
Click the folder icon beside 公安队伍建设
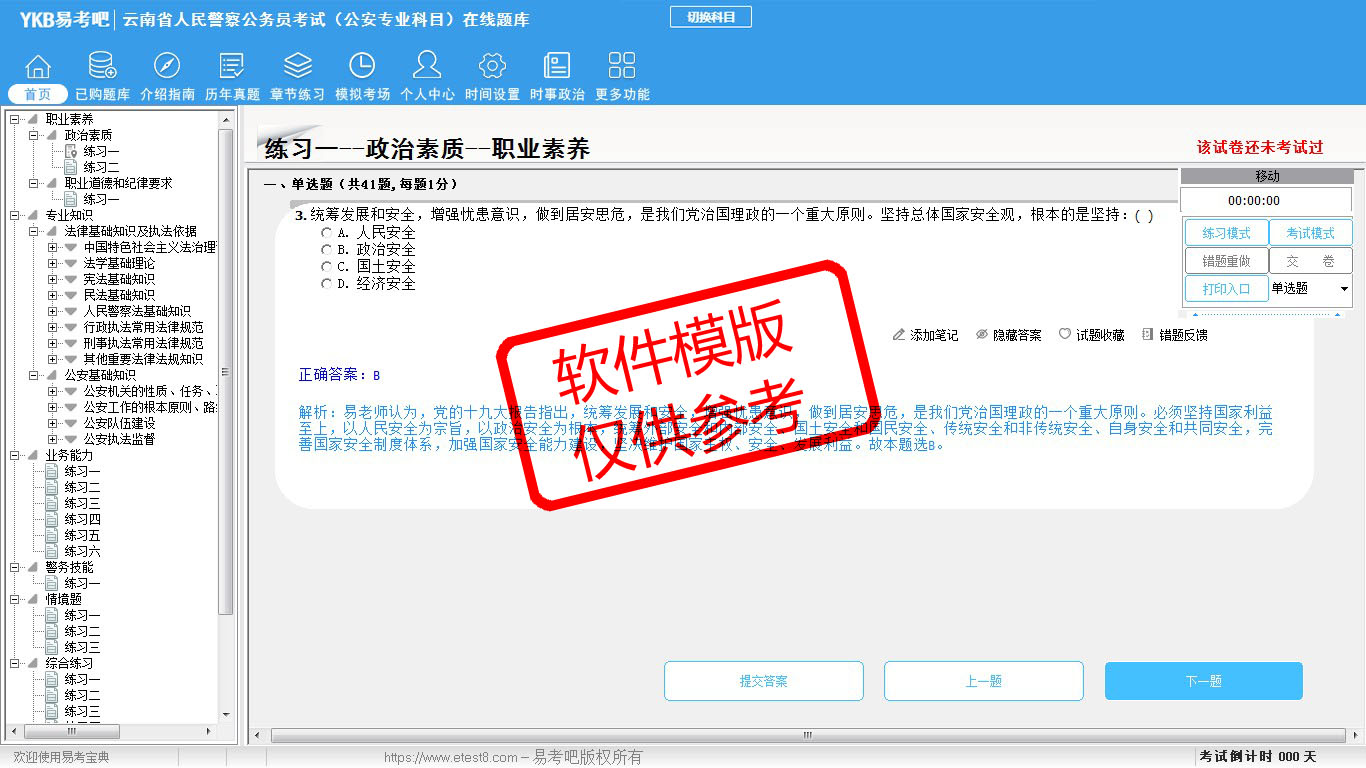pos(71,423)
